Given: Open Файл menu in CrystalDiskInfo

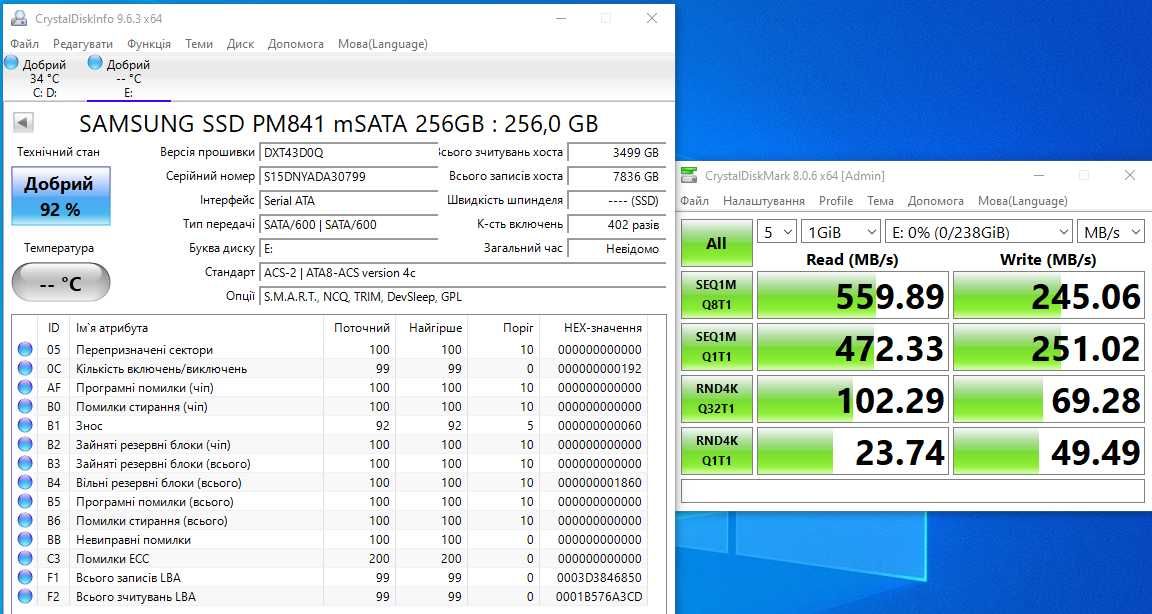Looking at the screenshot, I should [24, 44].
